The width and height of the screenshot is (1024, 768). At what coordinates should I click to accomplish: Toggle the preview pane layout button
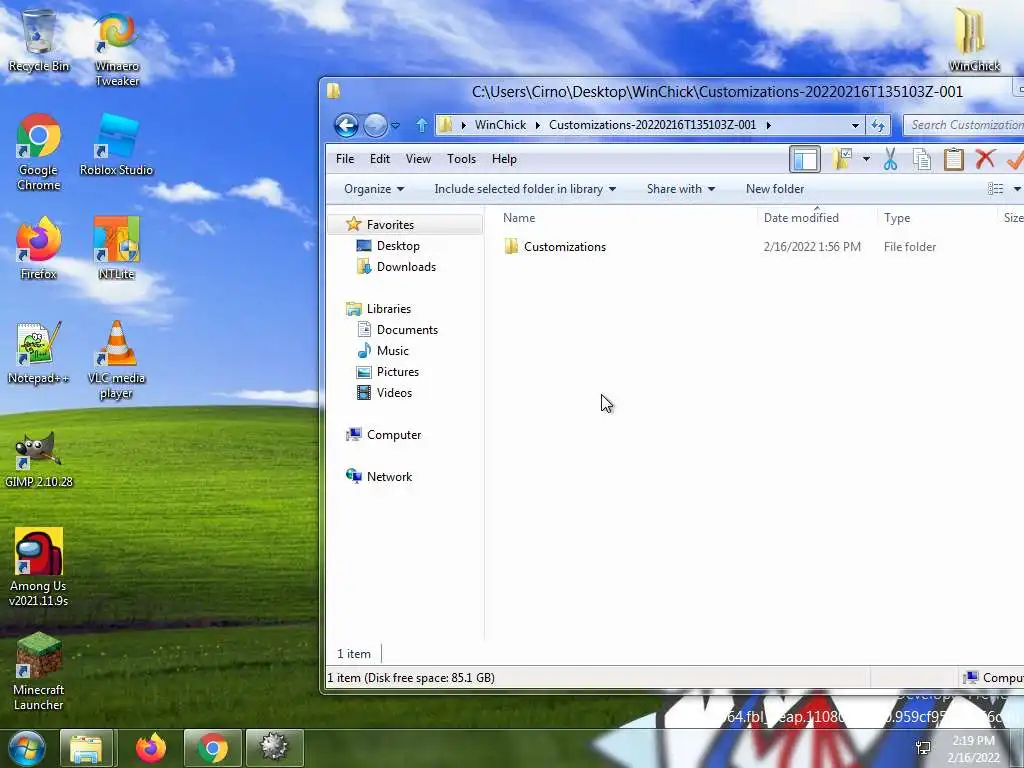click(x=805, y=159)
